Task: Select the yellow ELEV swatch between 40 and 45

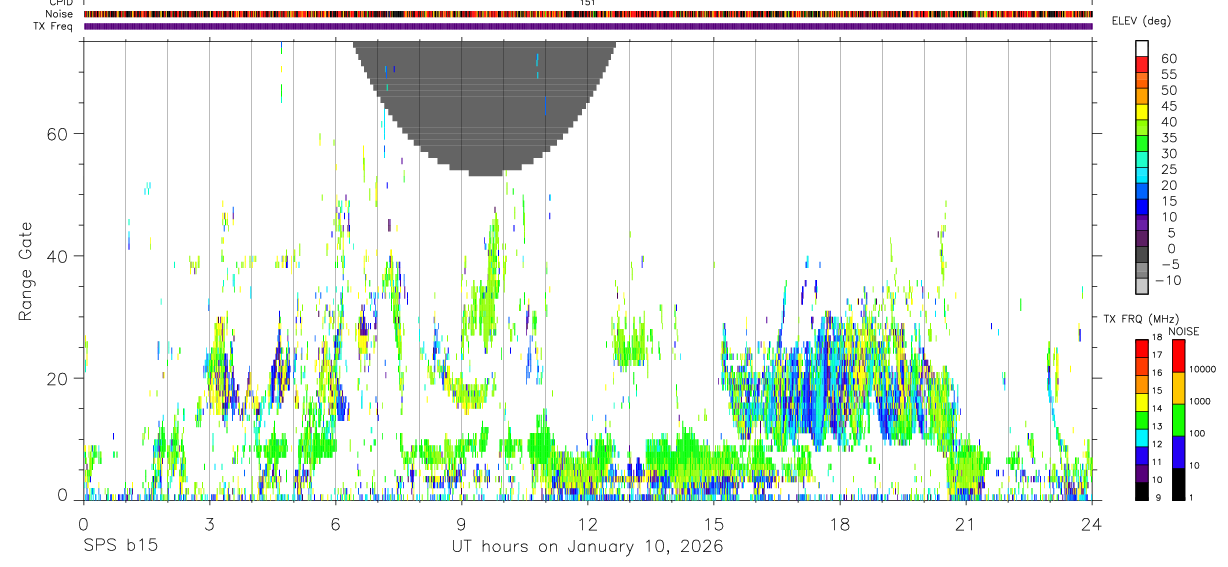Action: [x=1142, y=113]
